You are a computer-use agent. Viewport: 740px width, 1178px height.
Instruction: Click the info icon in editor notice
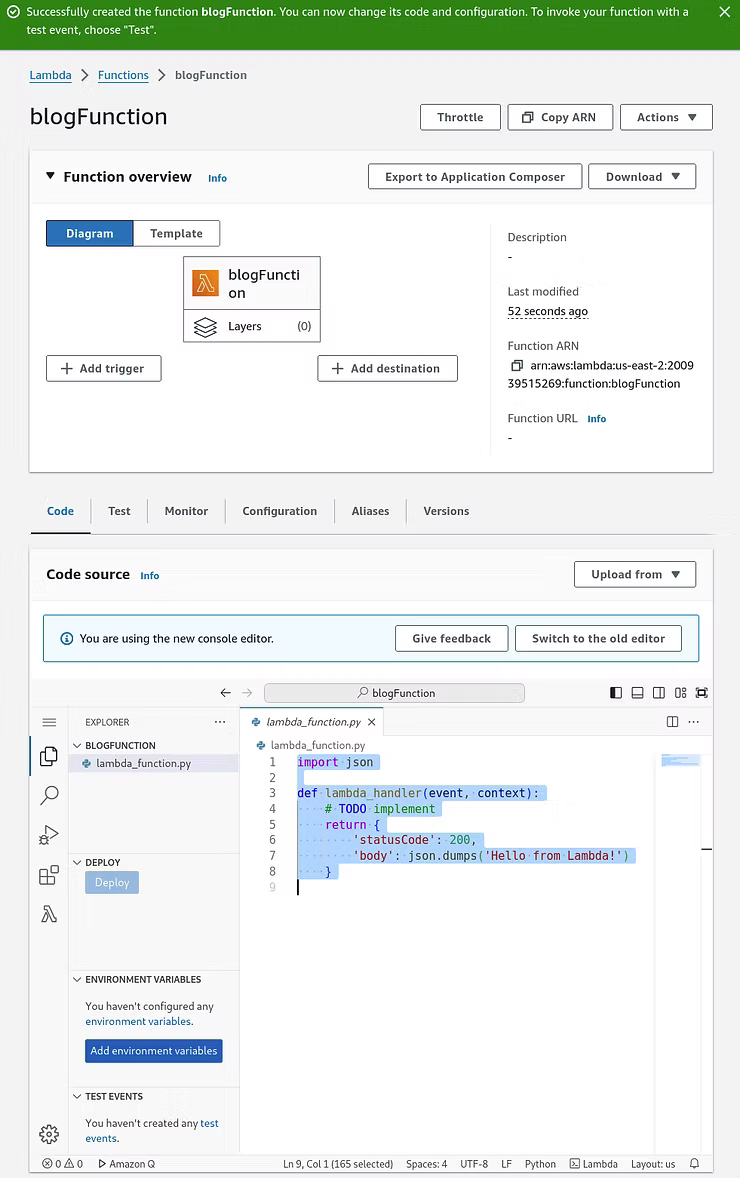click(66, 639)
